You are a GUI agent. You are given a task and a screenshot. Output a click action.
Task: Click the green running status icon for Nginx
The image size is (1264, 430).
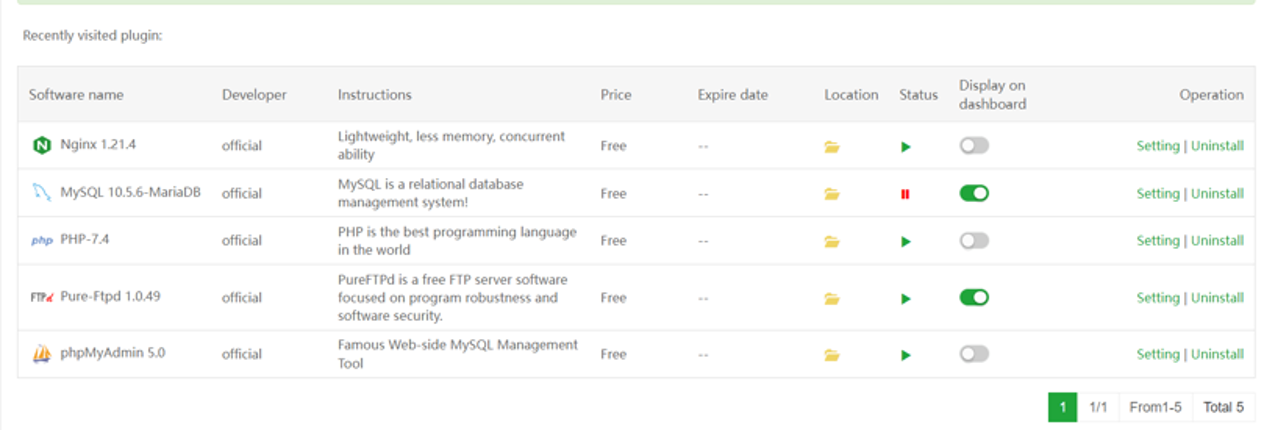[x=906, y=146]
